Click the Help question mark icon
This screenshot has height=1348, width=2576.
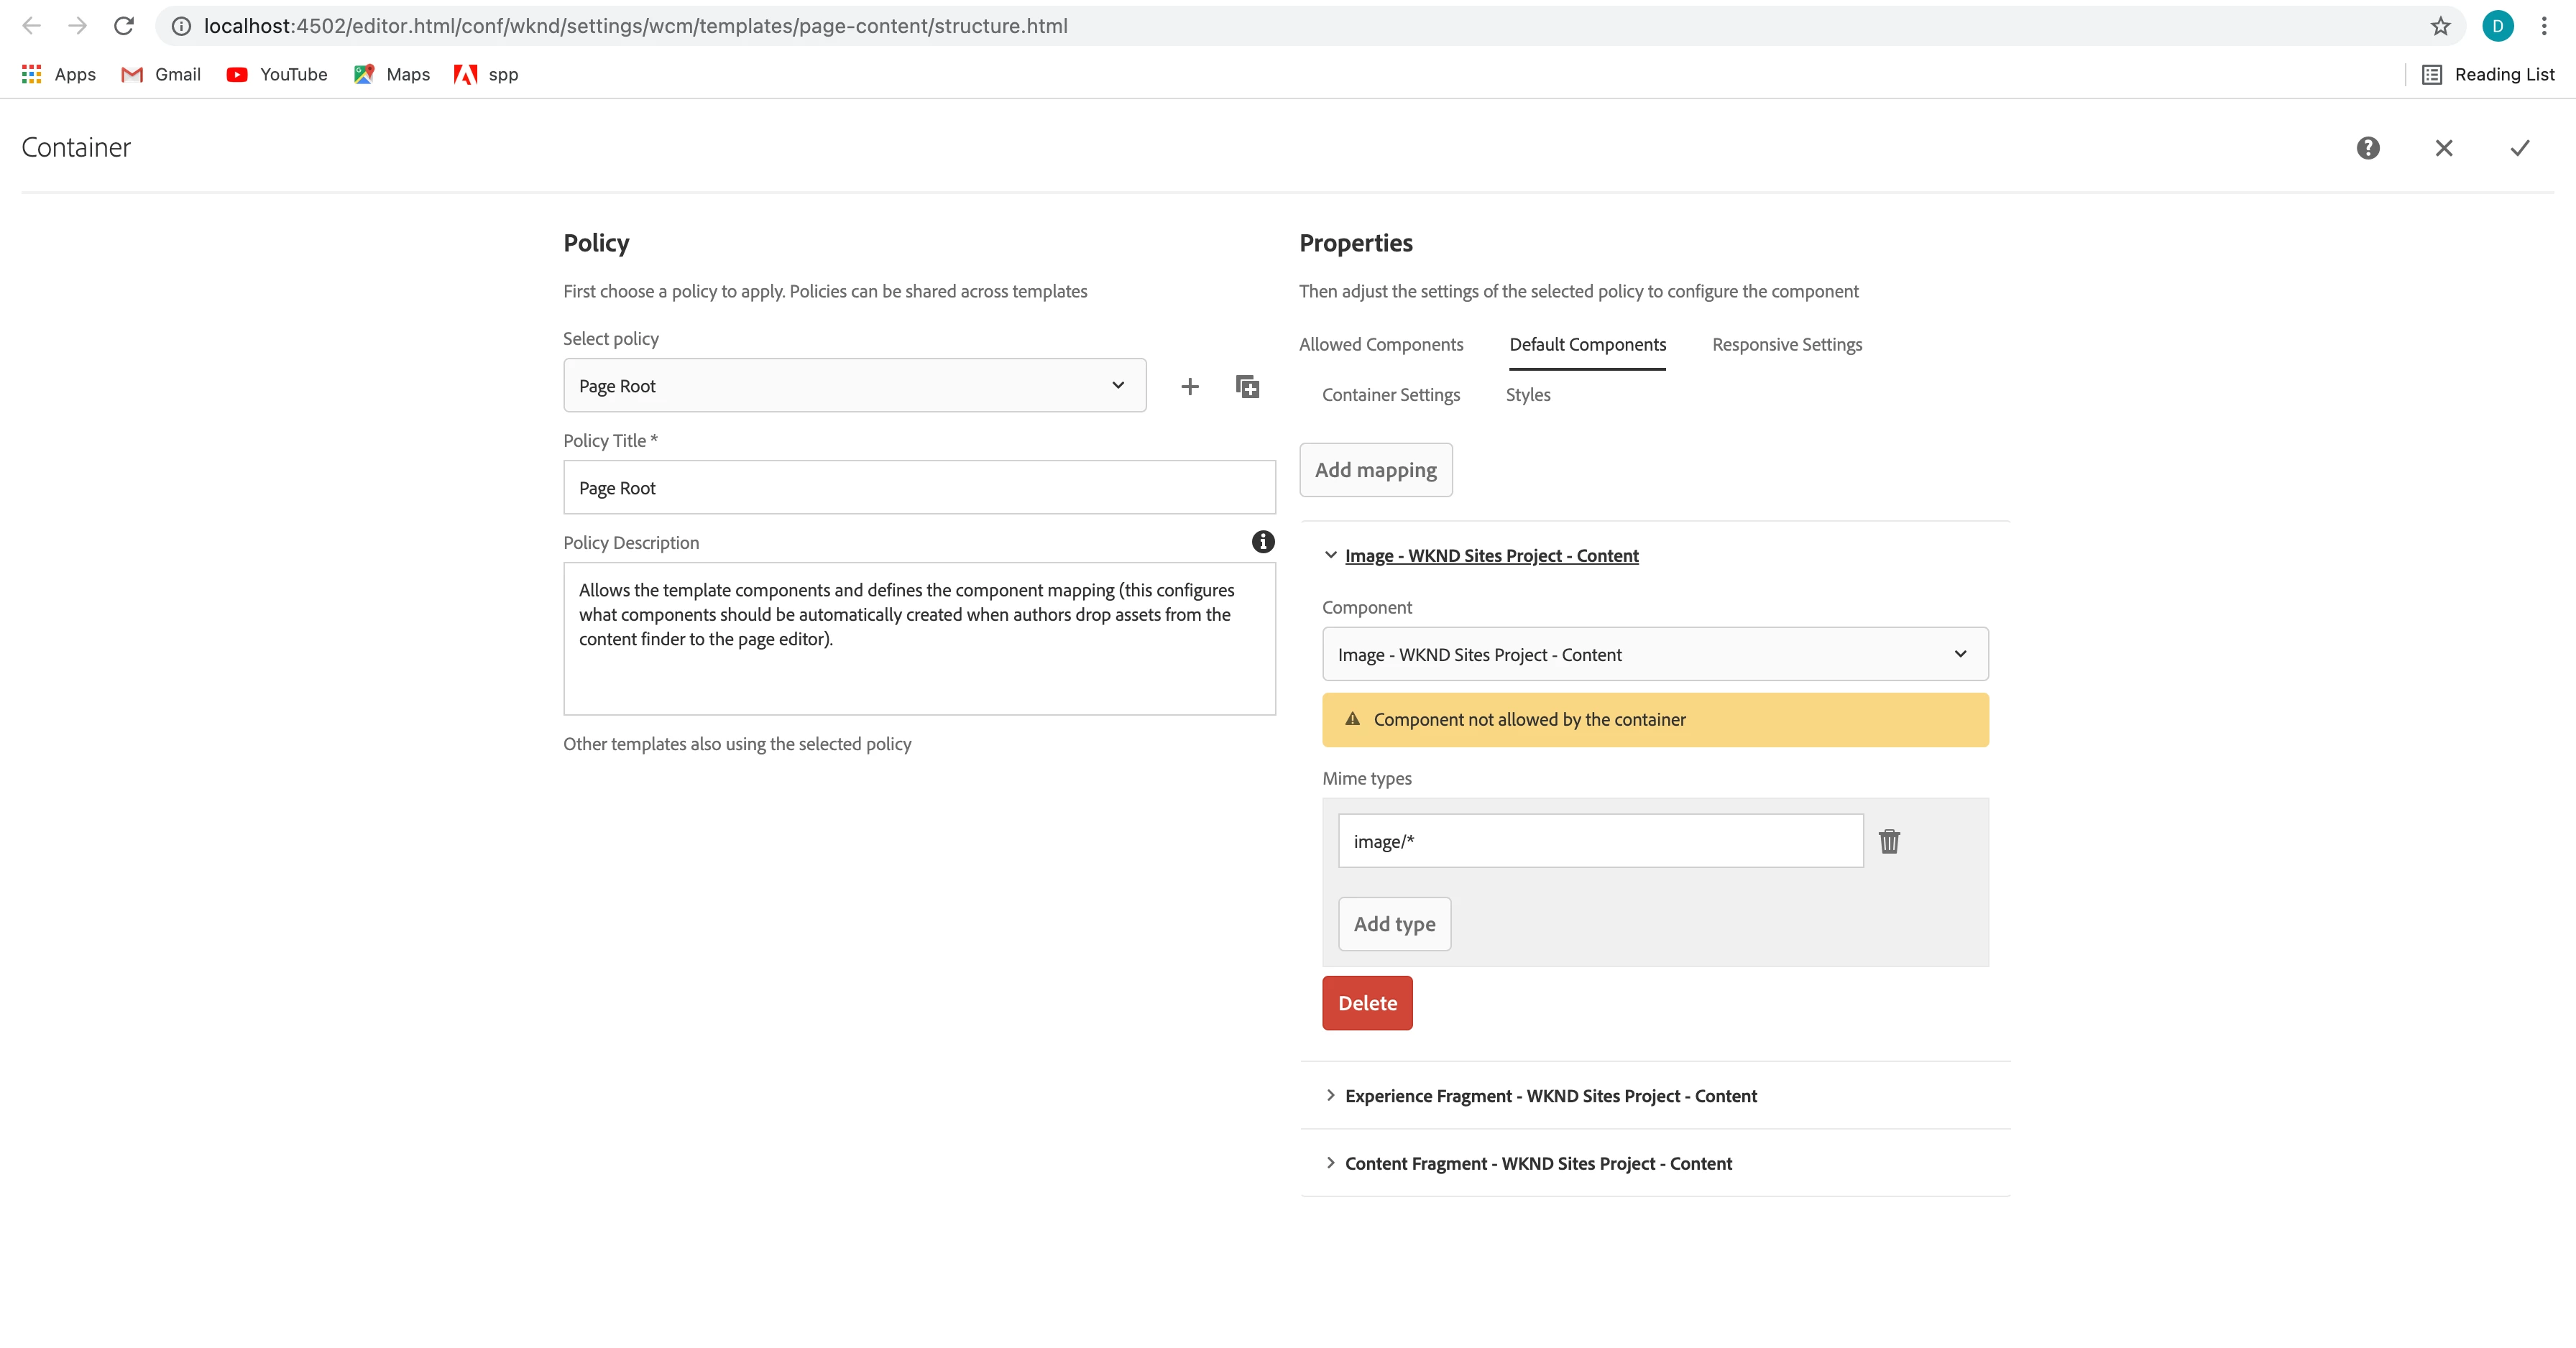click(x=2367, y=148)
